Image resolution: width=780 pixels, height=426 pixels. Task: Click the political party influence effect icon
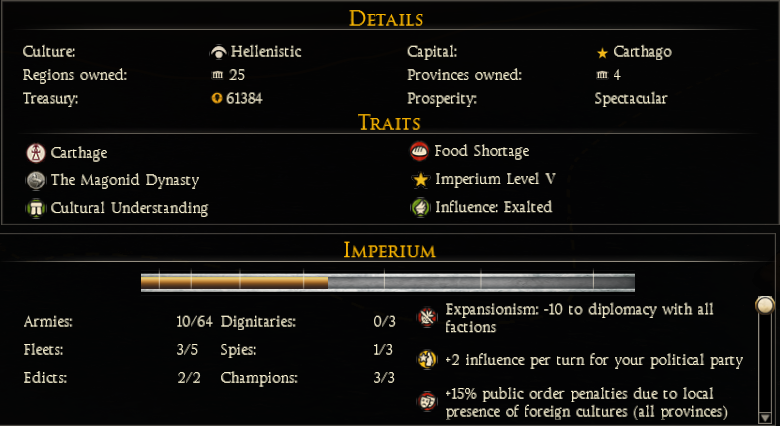tap(427, 359)
